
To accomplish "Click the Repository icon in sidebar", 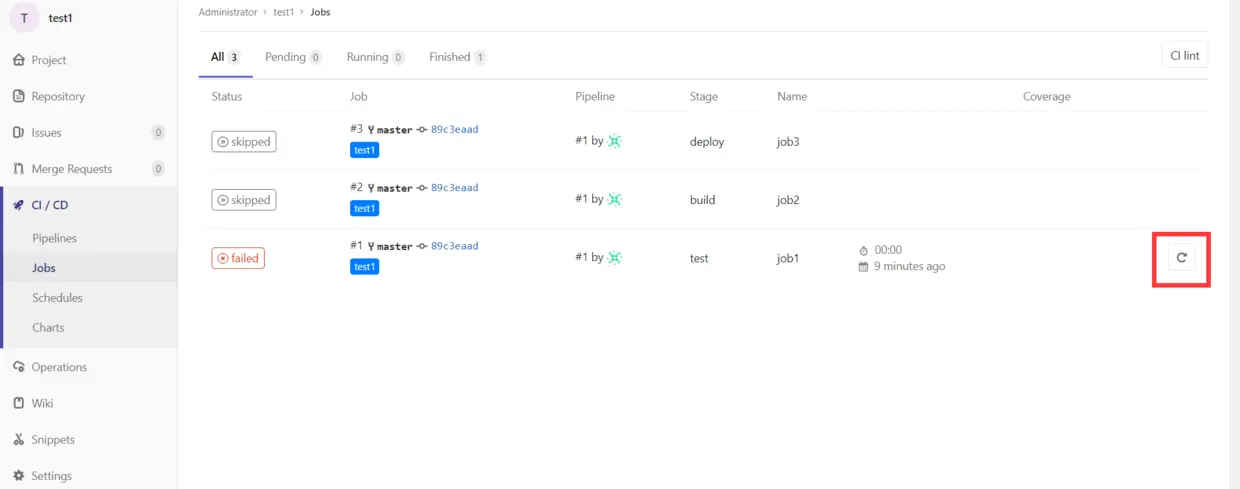I will point(18,96).
